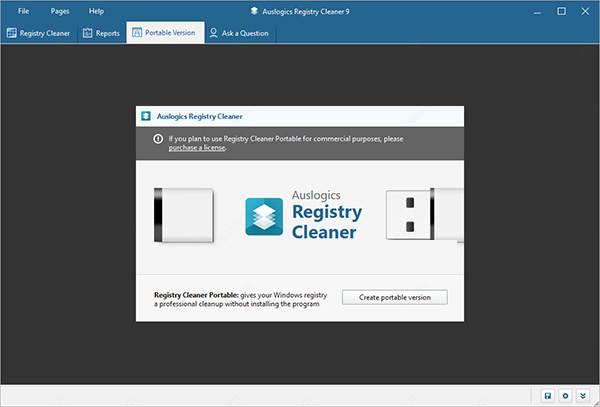Open the Pages menu
The width and height of the screenshot is (600, 407).
(x=60, y=11)
